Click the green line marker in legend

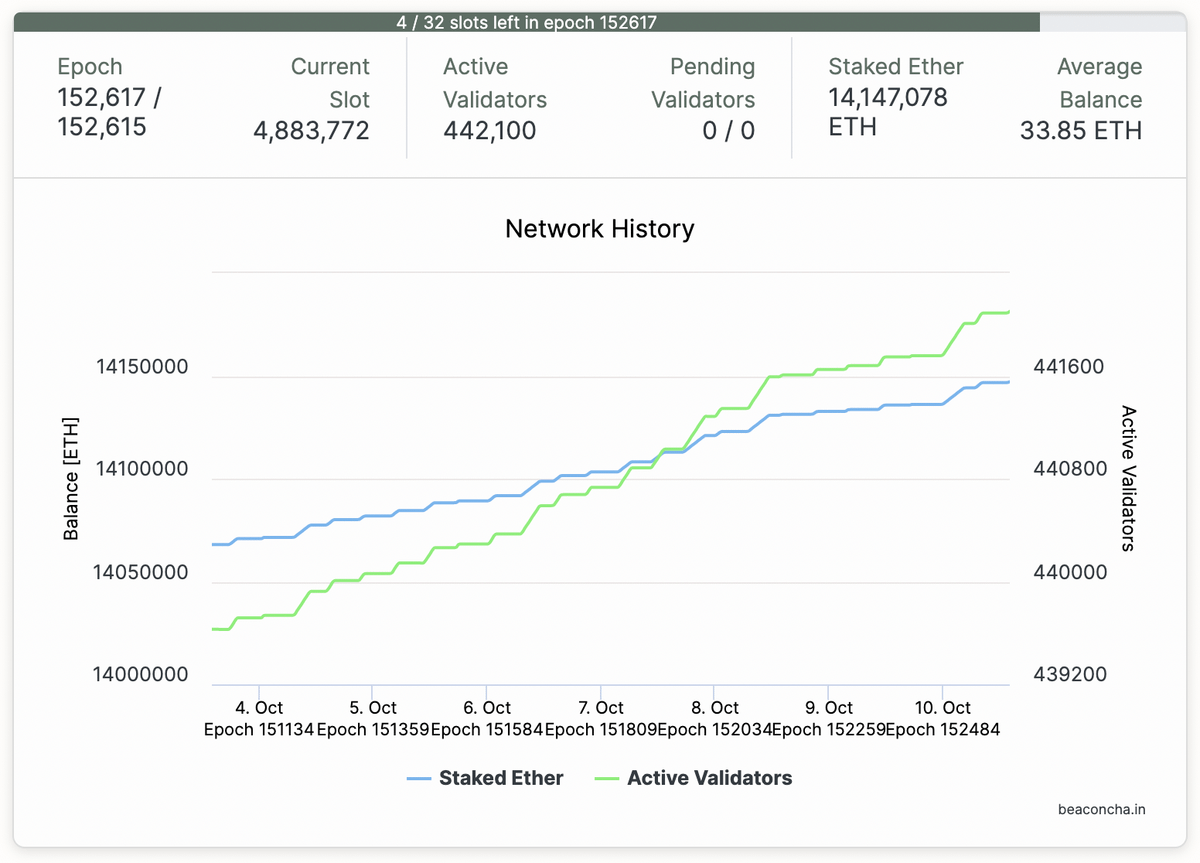(x=607, y=778)
